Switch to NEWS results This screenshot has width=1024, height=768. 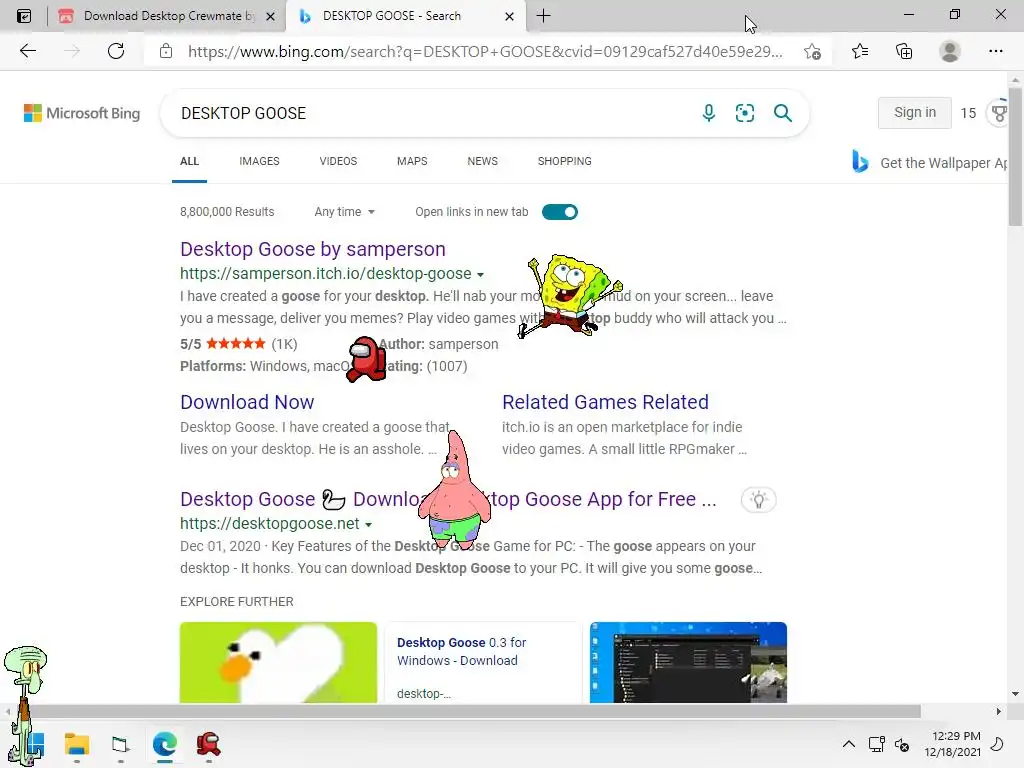click(x=483, y=161)
